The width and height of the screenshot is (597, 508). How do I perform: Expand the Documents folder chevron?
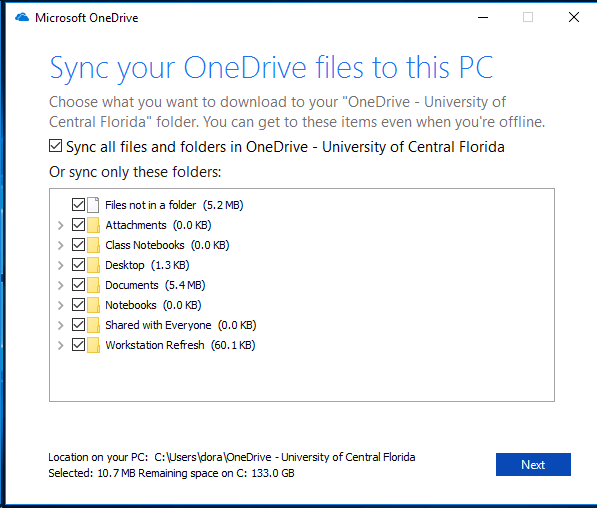(x=61, y=285)
